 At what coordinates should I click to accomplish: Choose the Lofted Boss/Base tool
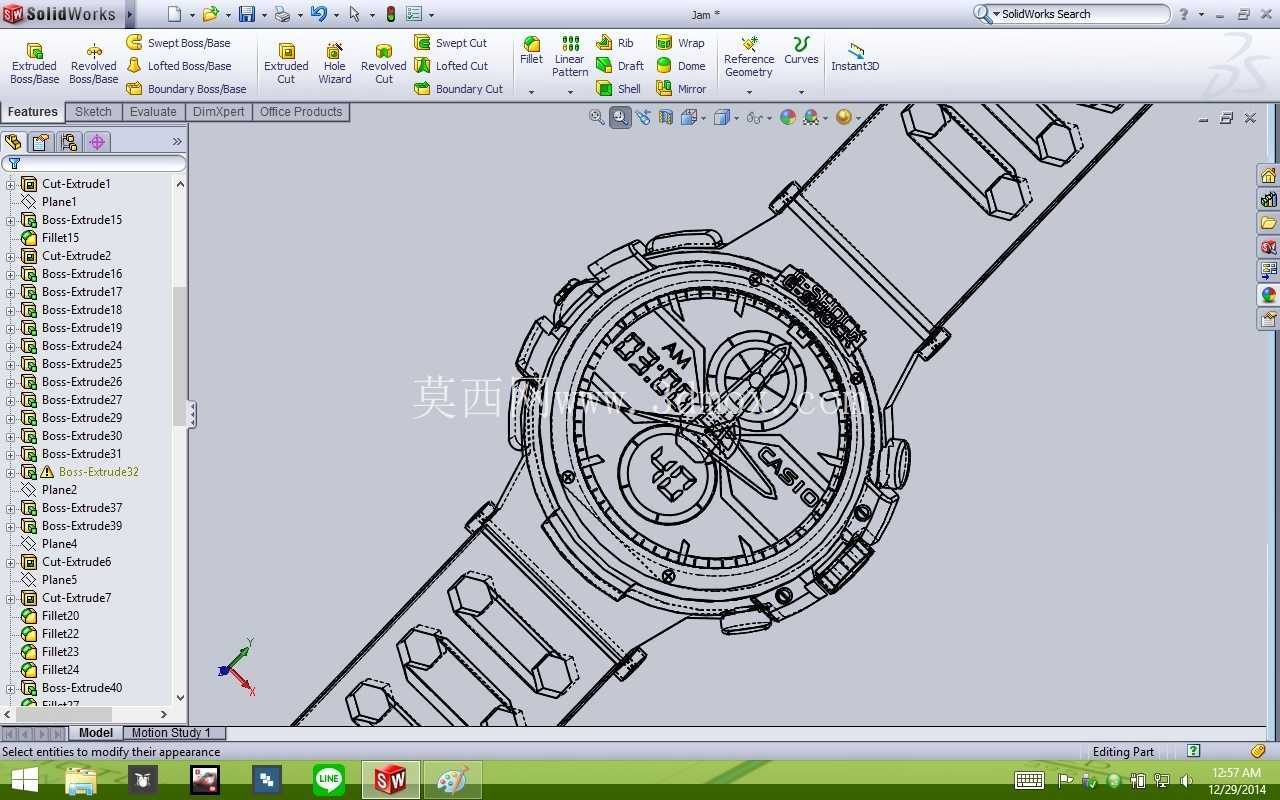tap(178, 66)
